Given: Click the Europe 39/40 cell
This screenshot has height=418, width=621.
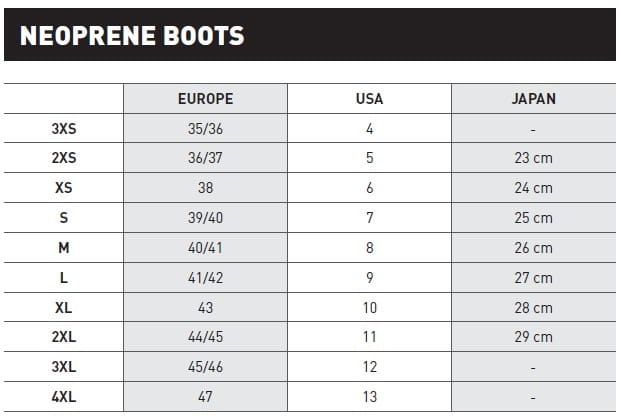Looking at the screenshot, I should tap(205, 218).
